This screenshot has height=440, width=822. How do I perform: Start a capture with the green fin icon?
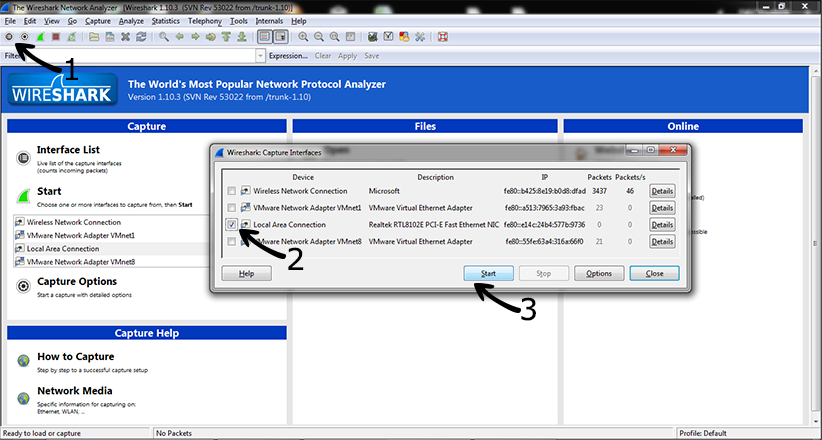tap(40, 37)
